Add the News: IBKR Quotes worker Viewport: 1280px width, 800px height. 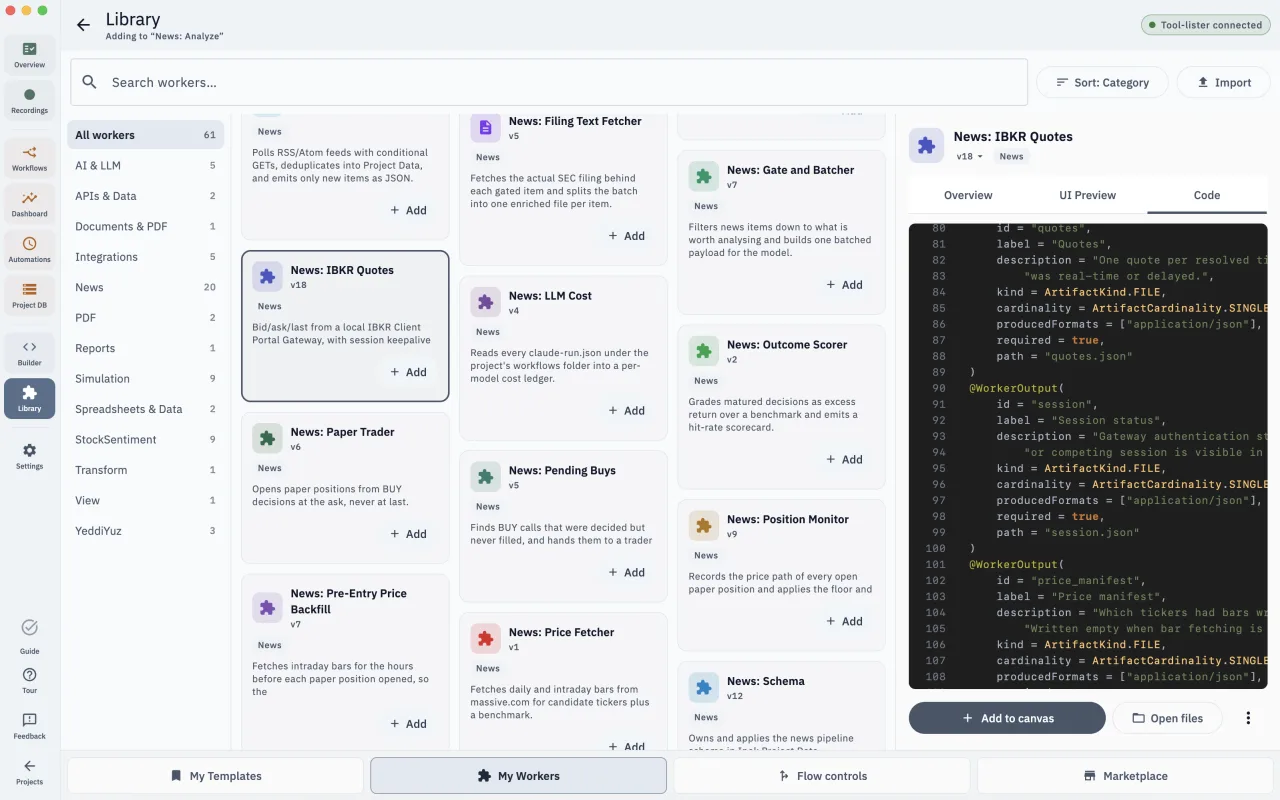tap(408, 372)
